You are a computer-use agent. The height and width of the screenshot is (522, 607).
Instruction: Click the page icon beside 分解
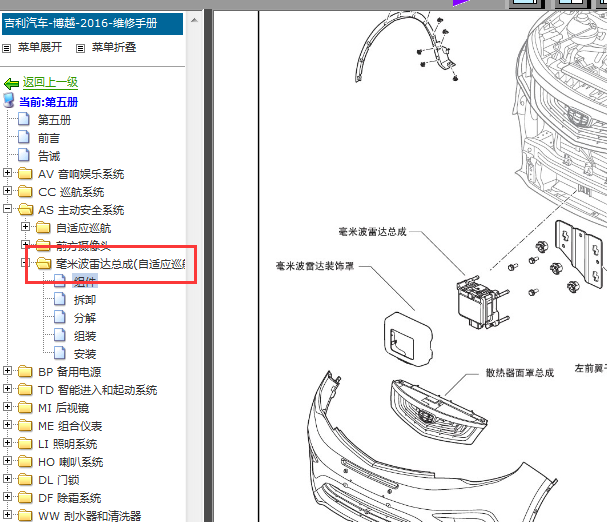[60, 317]
